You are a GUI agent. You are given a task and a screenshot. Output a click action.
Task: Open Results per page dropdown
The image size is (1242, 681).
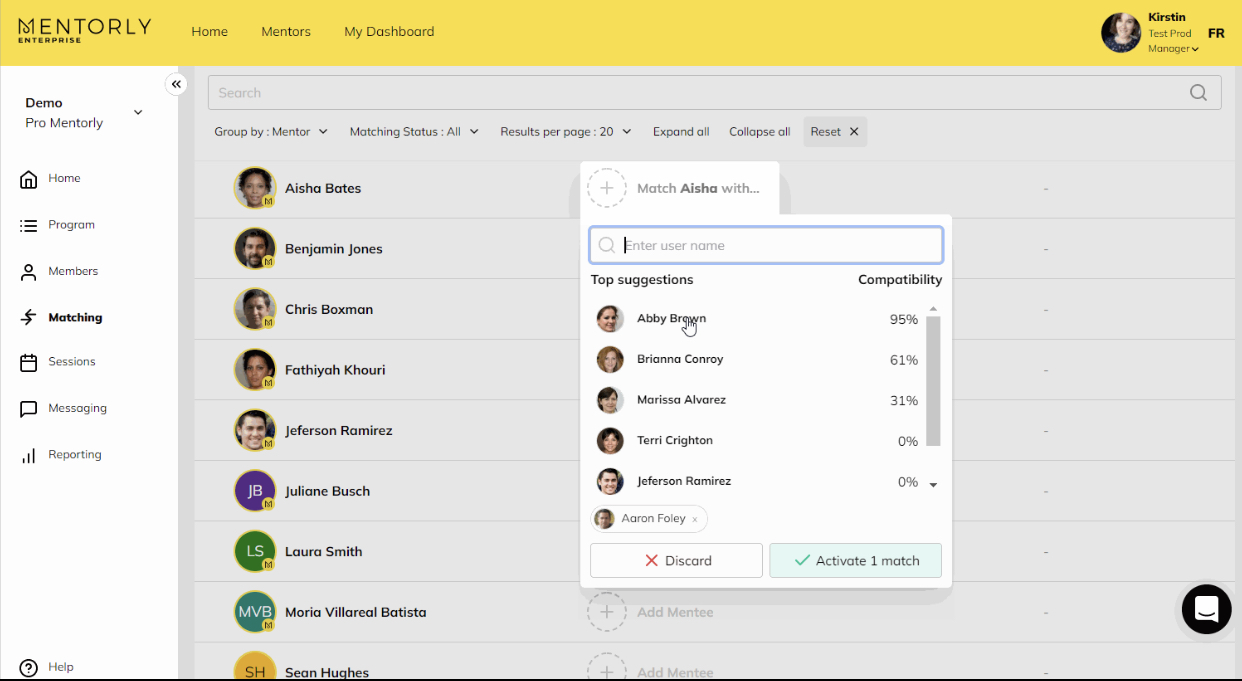coord(565,132)
